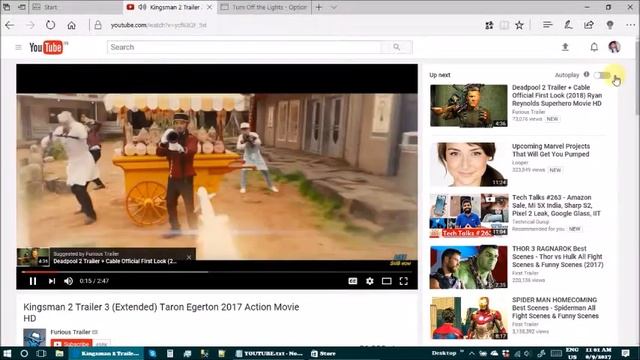The width and height of the screenshot is (640, 360).
Task: Open the Thor vs Hulk thumbnail
Action: click(x=469, y=267)
